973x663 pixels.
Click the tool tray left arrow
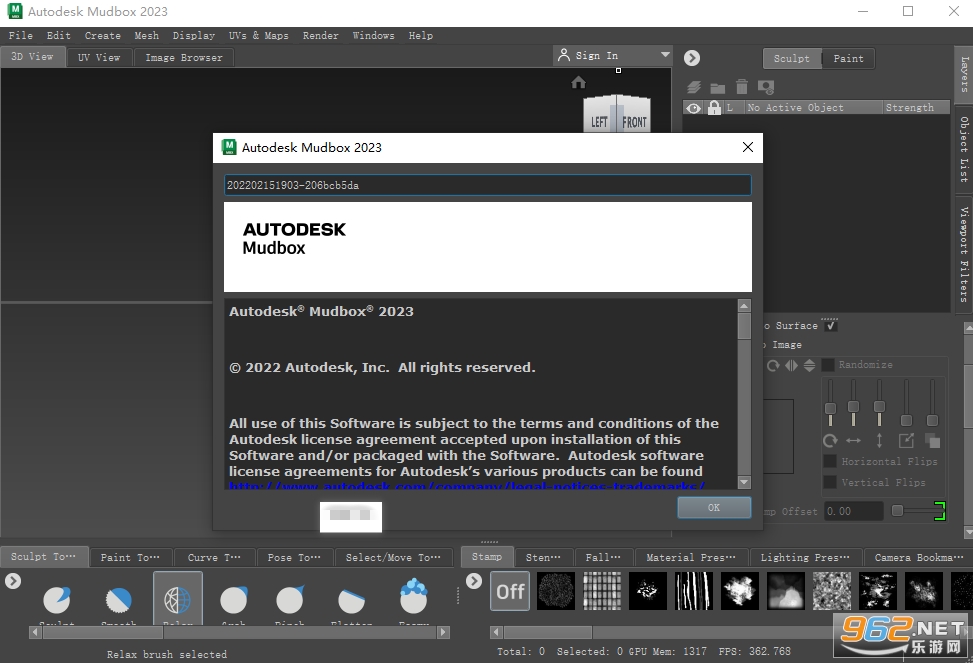(x=35, y=632)
